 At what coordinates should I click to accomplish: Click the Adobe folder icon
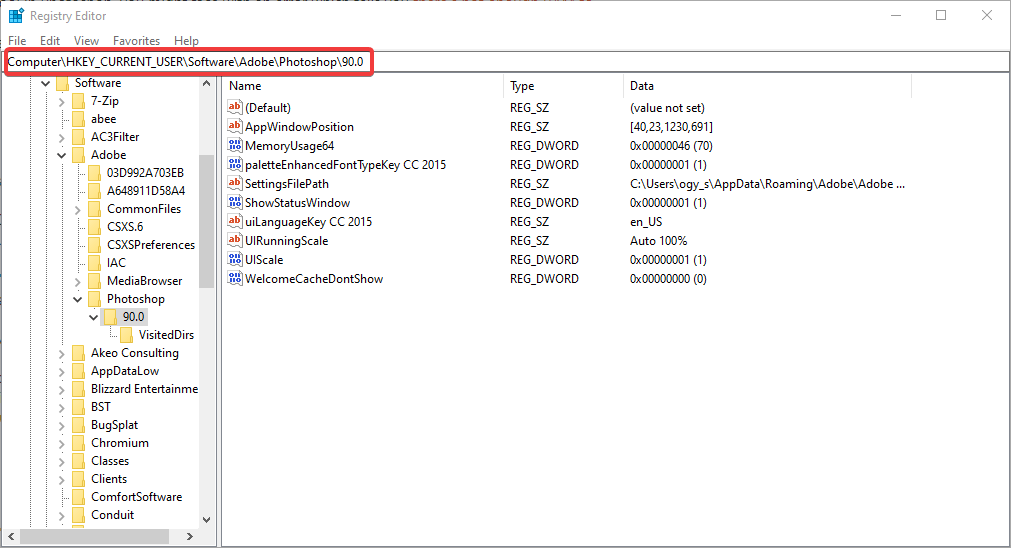click(x=79, y=155)
